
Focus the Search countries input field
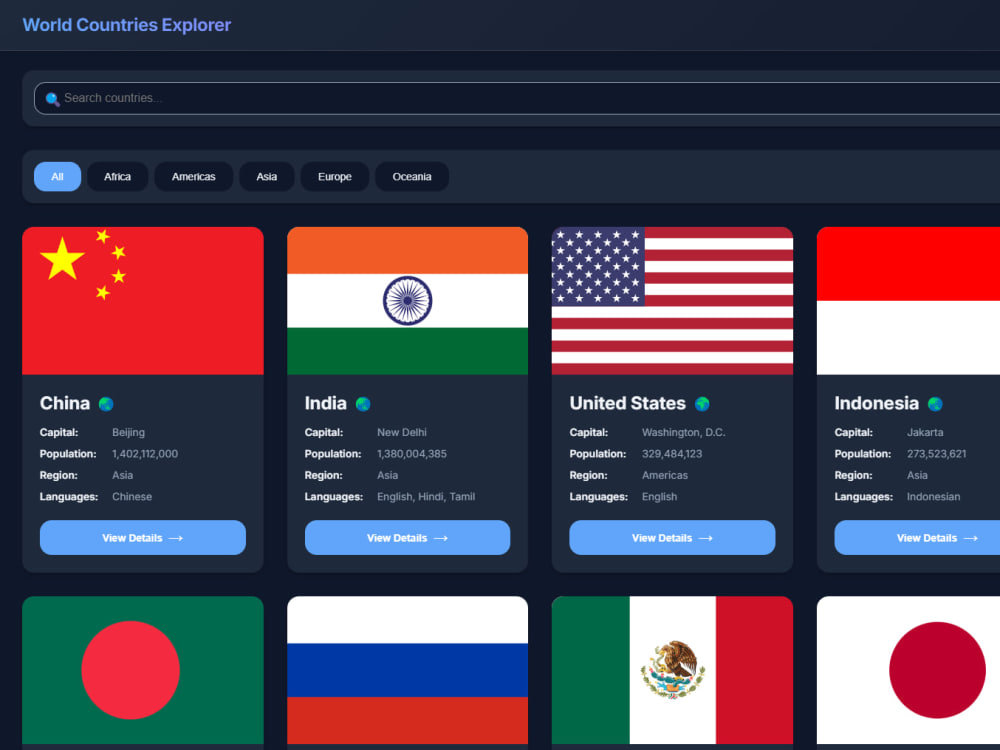click(517, 98)
